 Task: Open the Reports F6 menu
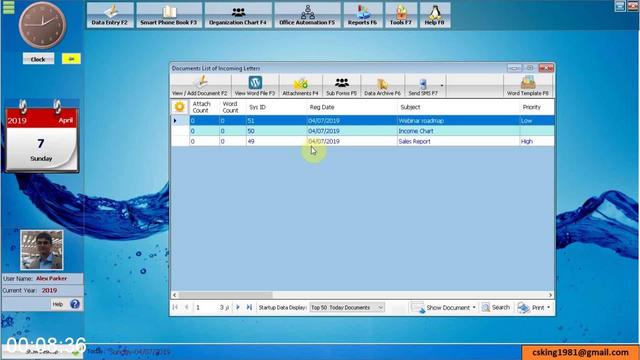click(362, 15)
